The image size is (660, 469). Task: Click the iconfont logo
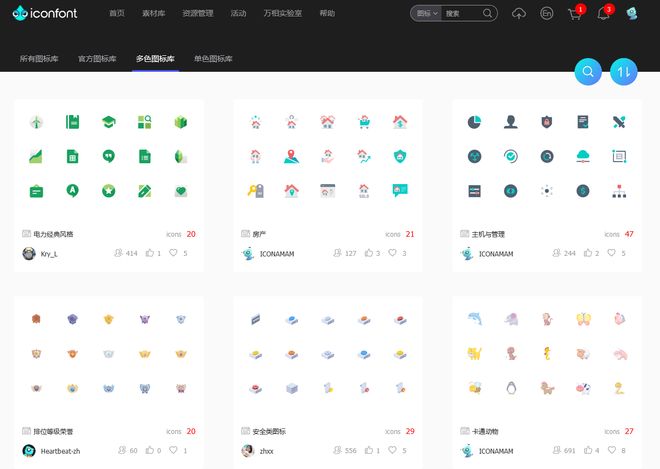pos(45,13)
